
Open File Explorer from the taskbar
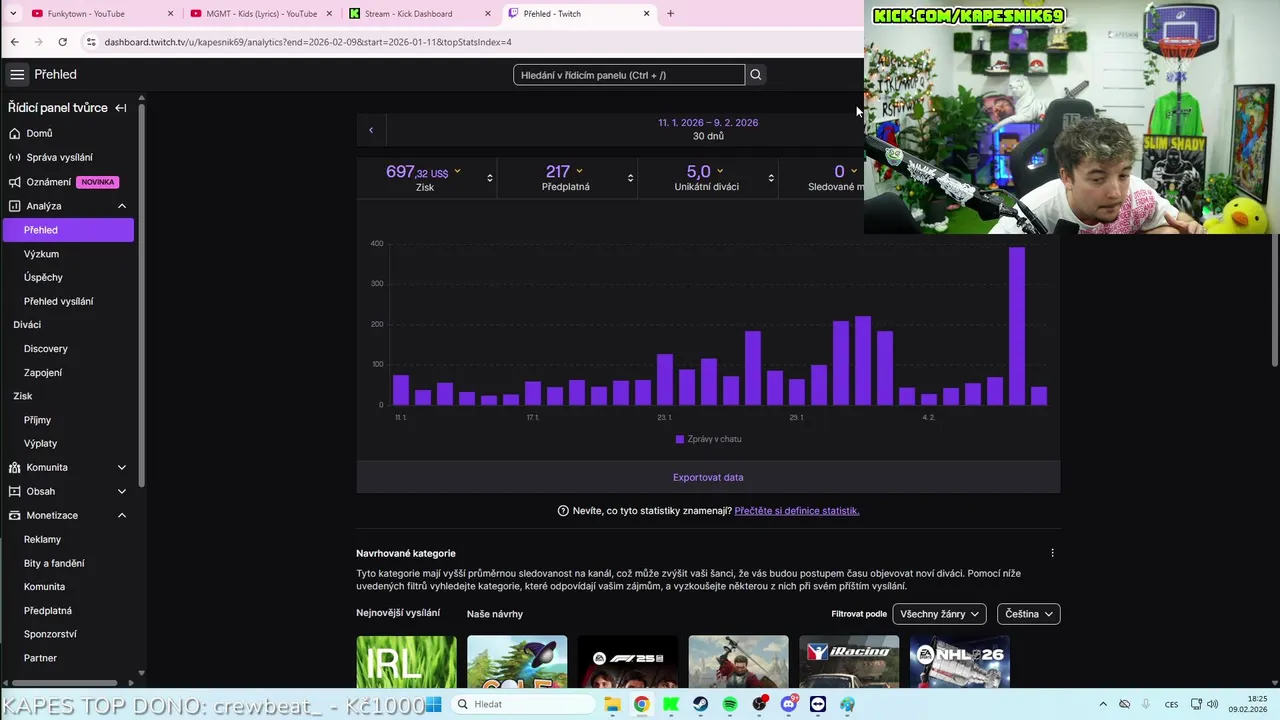[612, 704]
